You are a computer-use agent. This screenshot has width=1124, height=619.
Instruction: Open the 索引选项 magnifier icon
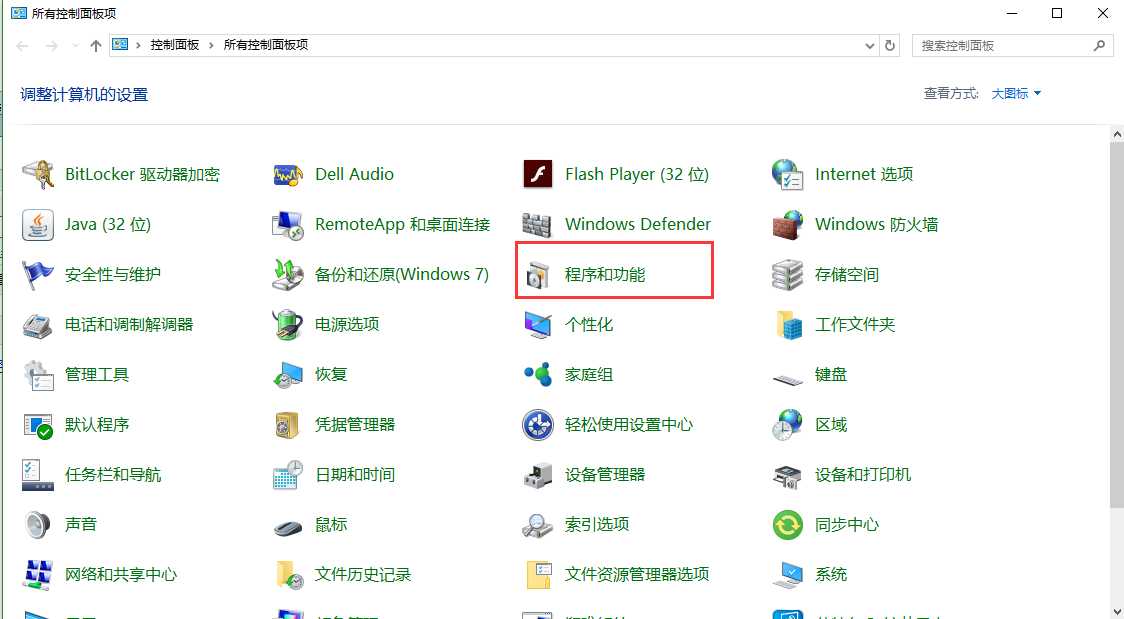pos(538,525)
